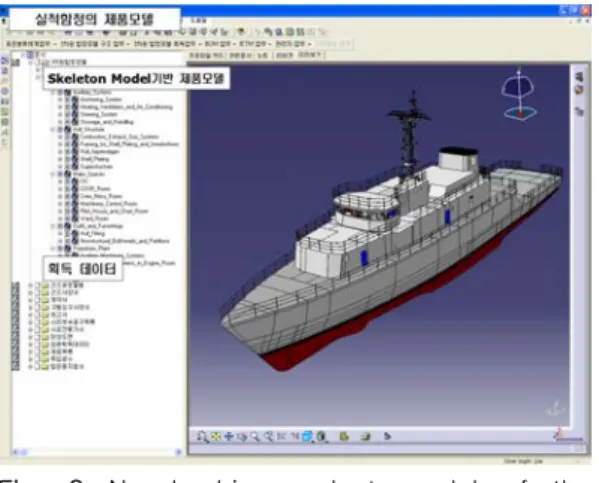Screen dimensions: 599x483
Task: Select the Combustion_Exhaust_Gas_System tree node
Action: tap(119, 137)
